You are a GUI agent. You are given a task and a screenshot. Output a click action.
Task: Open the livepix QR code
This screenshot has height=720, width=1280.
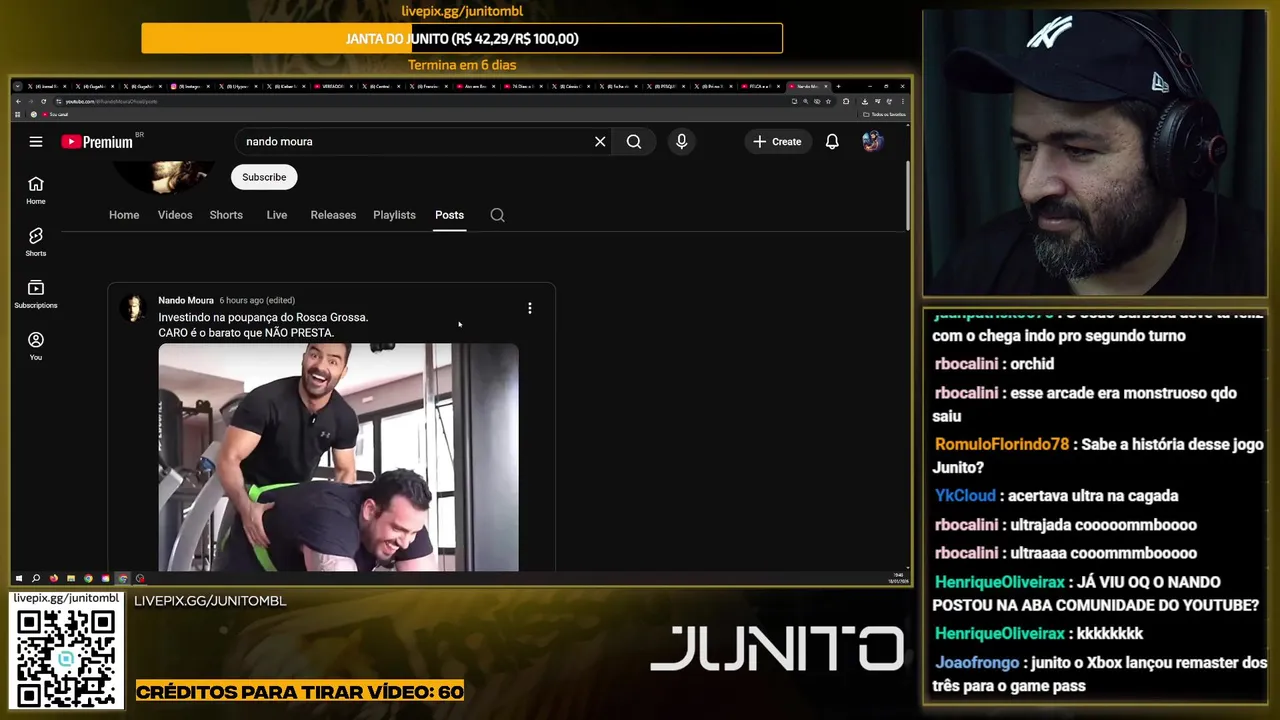(x=66, y=657)
